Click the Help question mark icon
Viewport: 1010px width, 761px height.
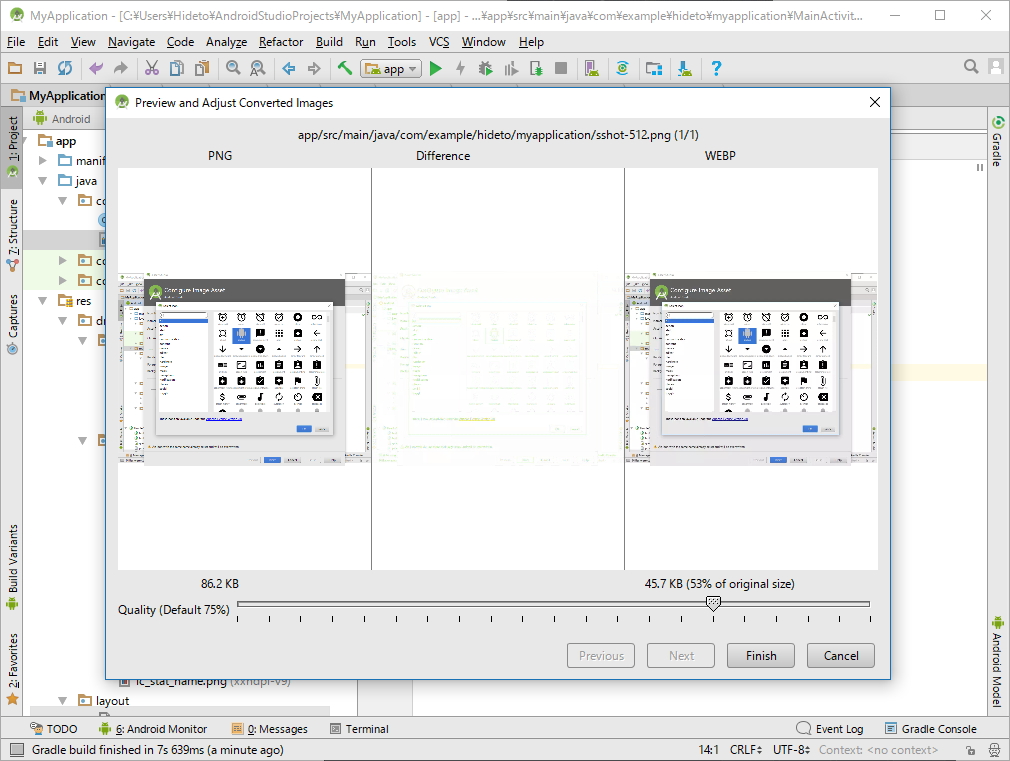[716, 68]
